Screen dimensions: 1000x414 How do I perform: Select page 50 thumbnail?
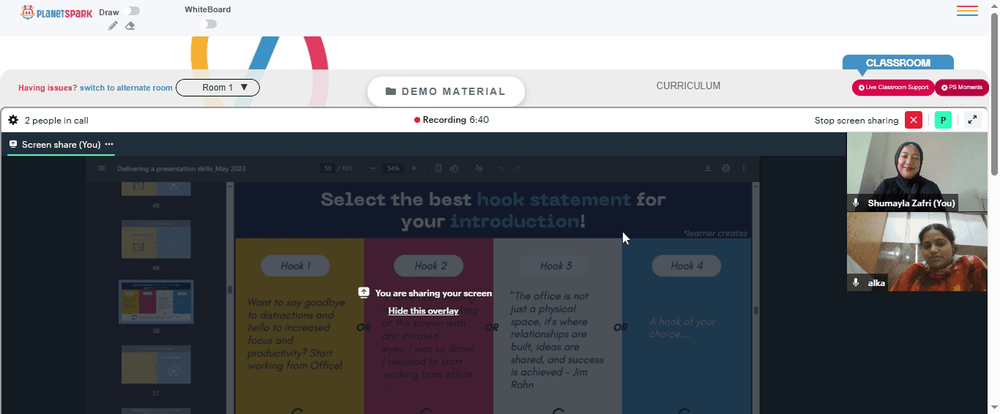(156, 302)
